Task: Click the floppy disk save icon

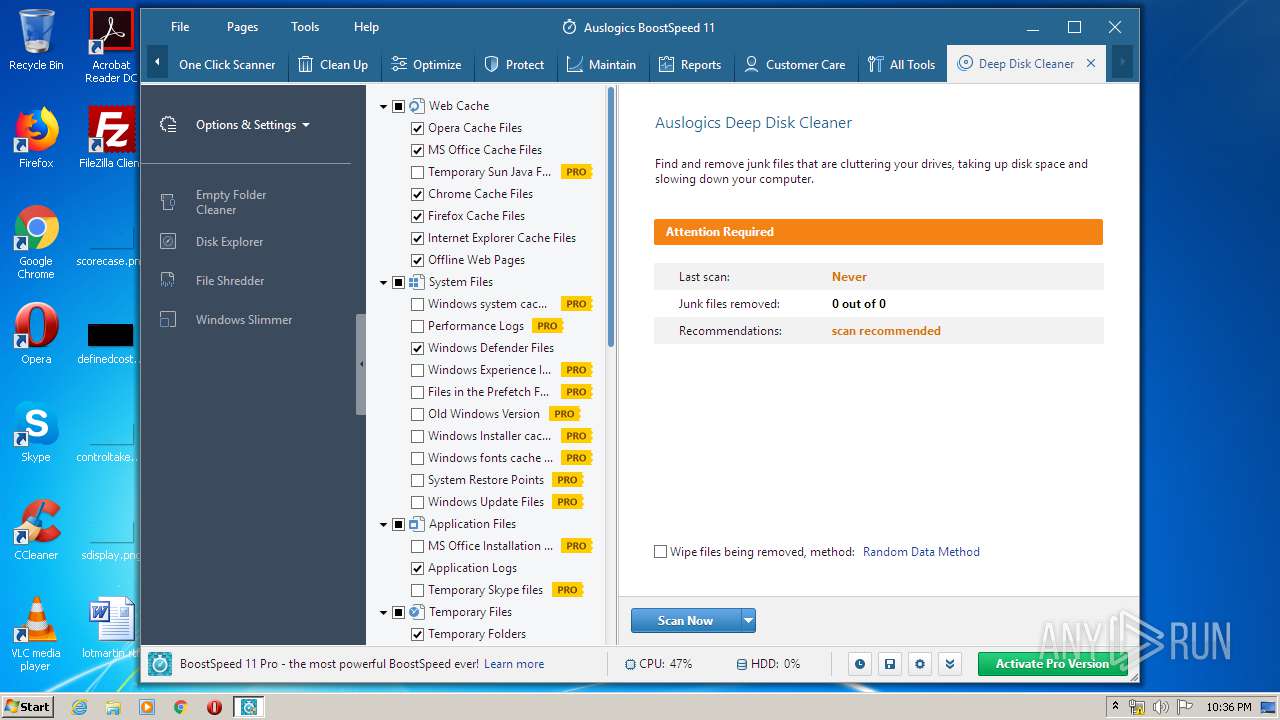Action: pyautogui.click(x=889, y=664)
